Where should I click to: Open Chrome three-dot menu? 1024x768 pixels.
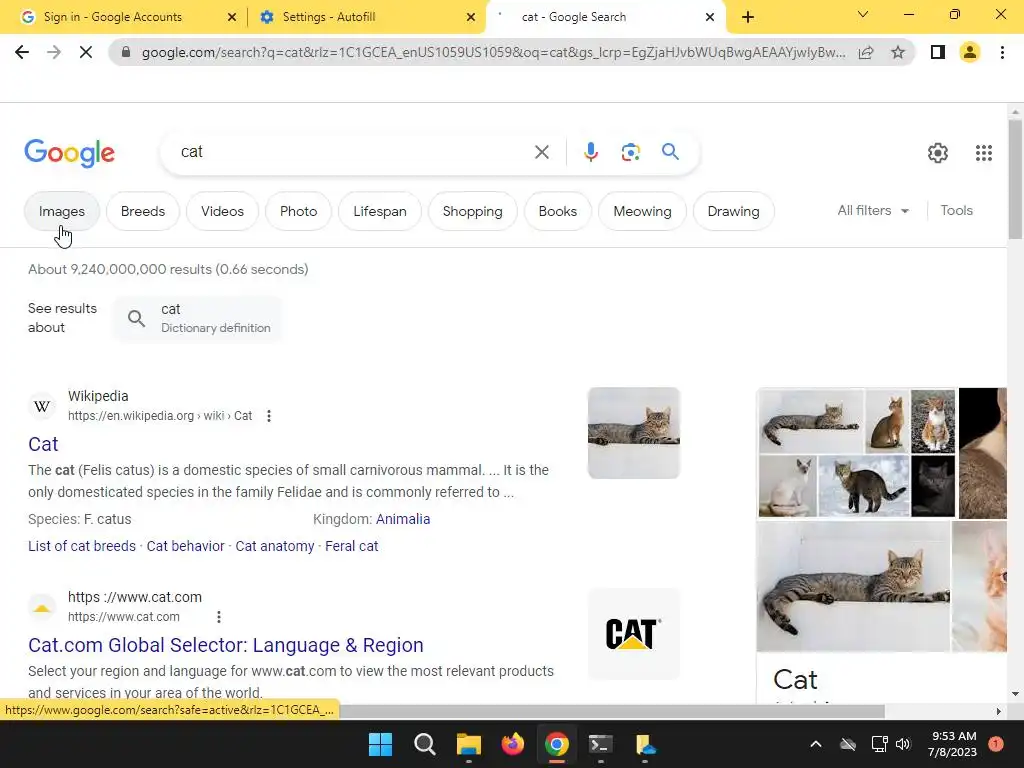point(1002,52)
